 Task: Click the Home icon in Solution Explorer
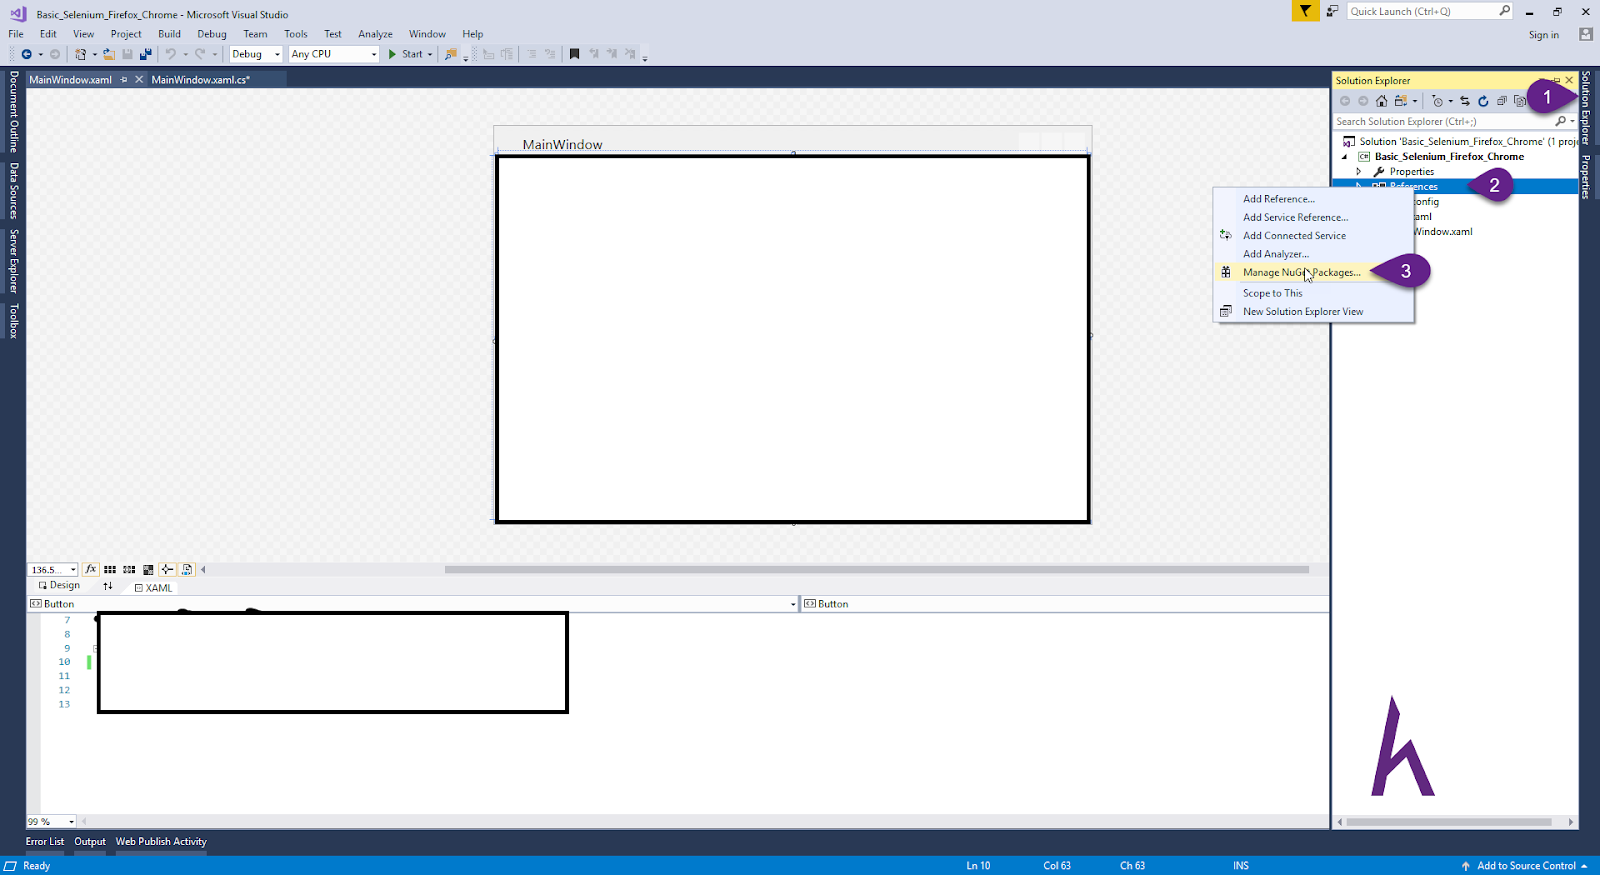[x=1382, y=101]
